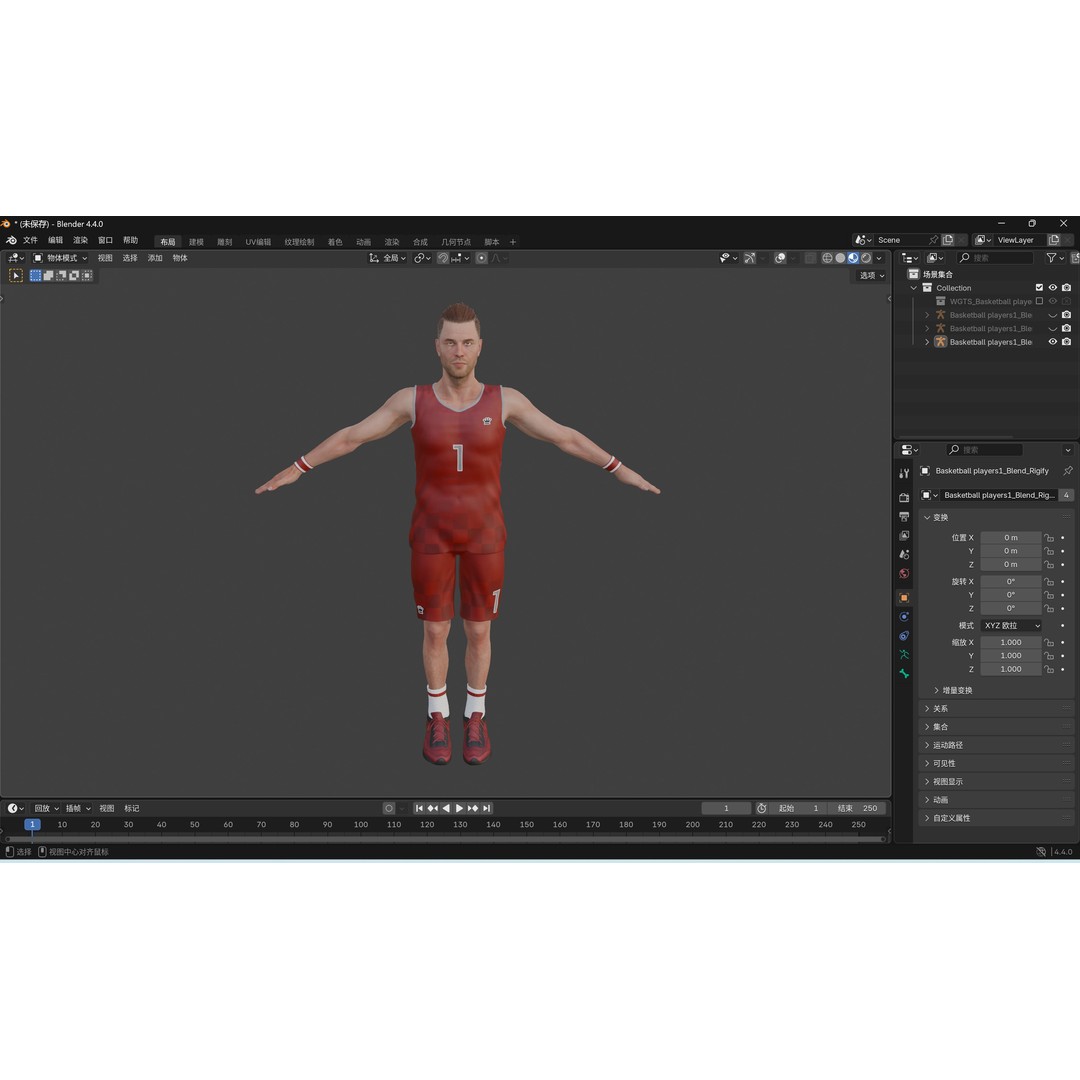Collapse the 变换 panel

click(997, 517)
